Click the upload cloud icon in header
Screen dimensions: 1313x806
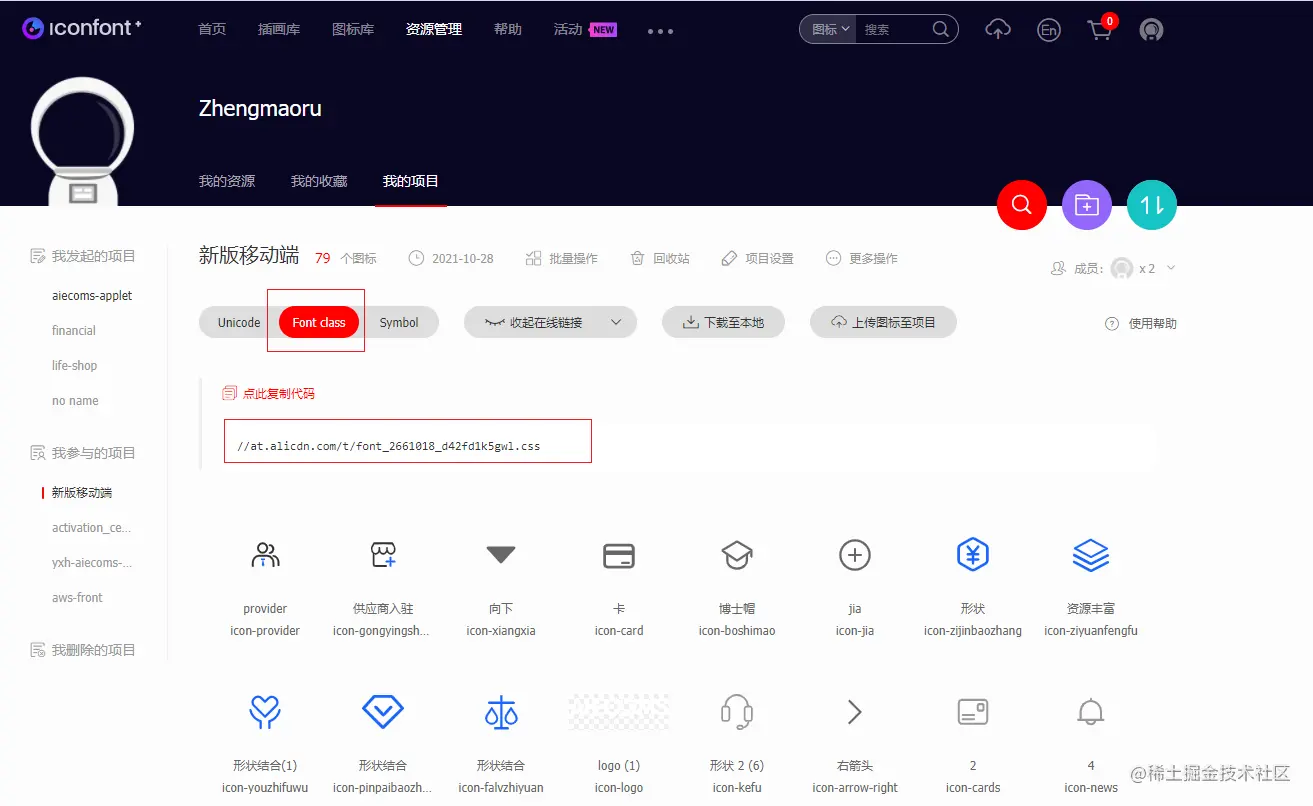[x=998, y=30]
